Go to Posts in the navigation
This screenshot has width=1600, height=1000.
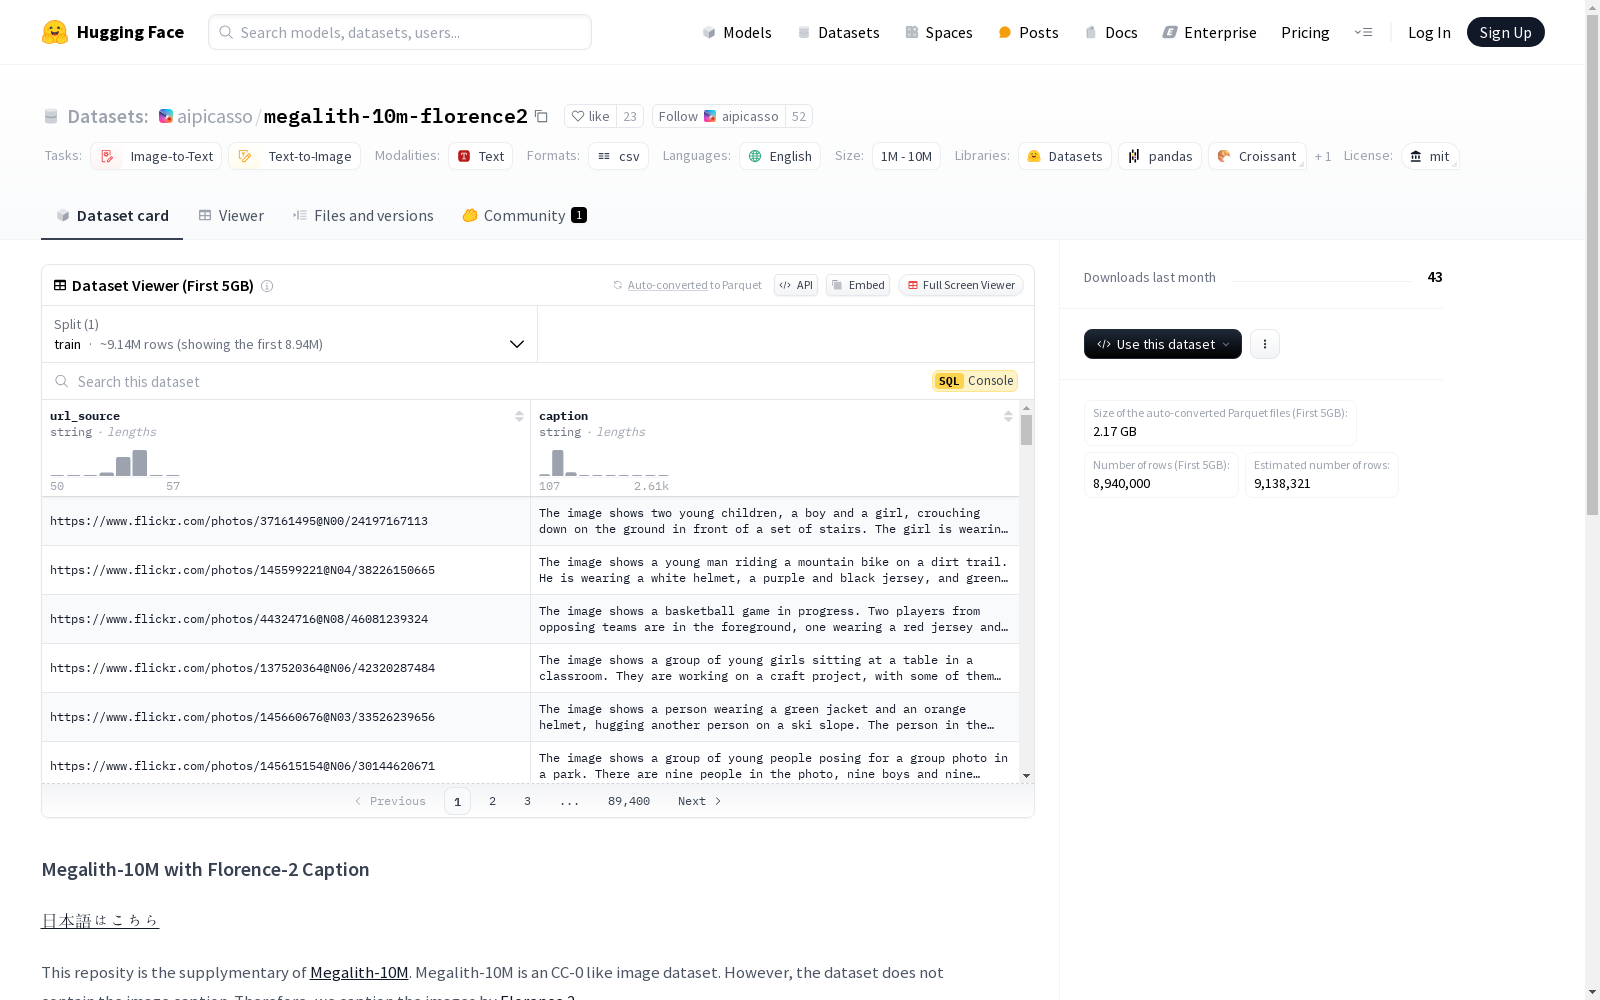[1028, 32]
